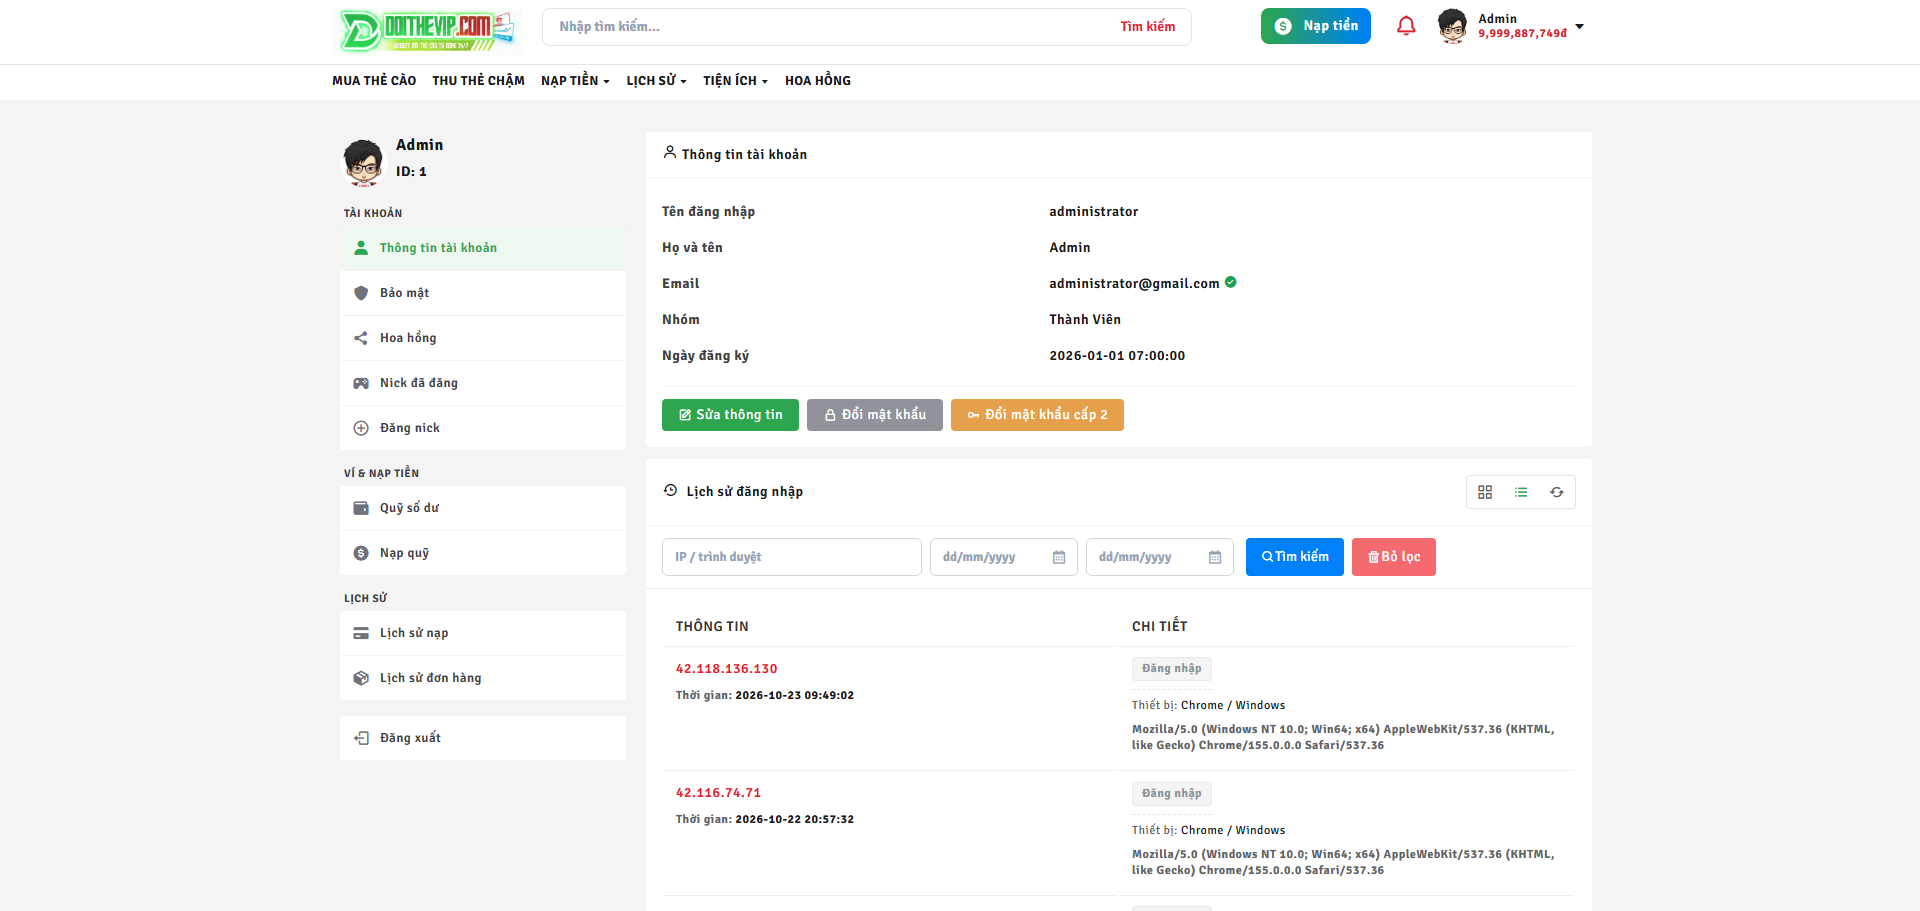
Task: Click the Admin avatar in header
Action: (x=1452, y=26)
